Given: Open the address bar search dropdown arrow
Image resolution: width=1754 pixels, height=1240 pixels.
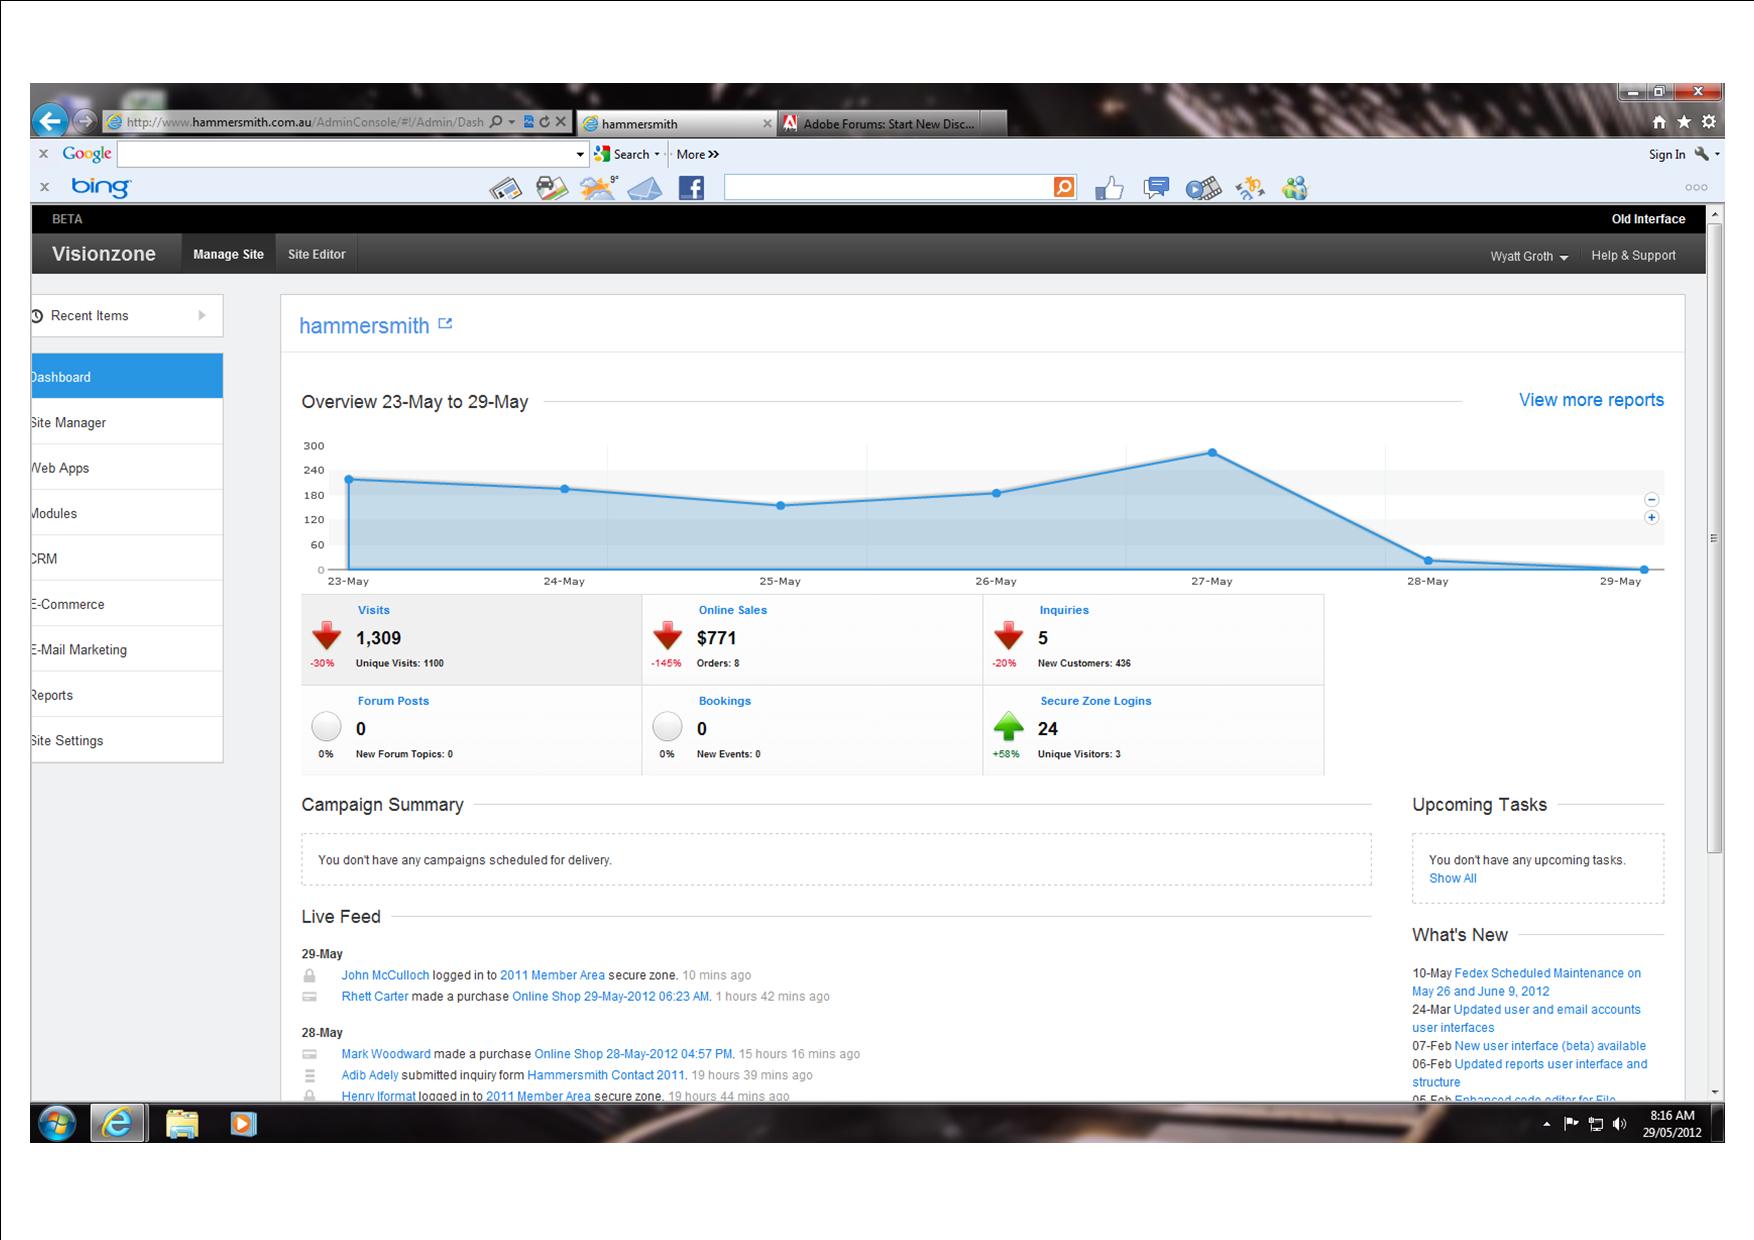Looking at the screenshot, I should 512,122.
